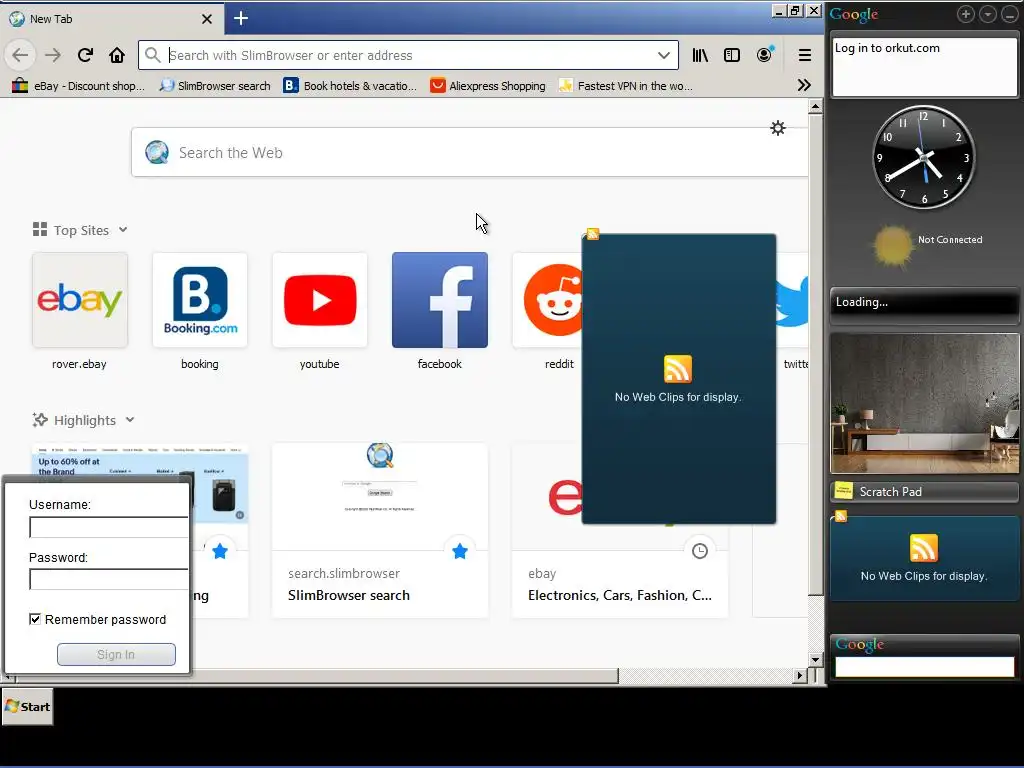Reload the current page

coord(85,56)
